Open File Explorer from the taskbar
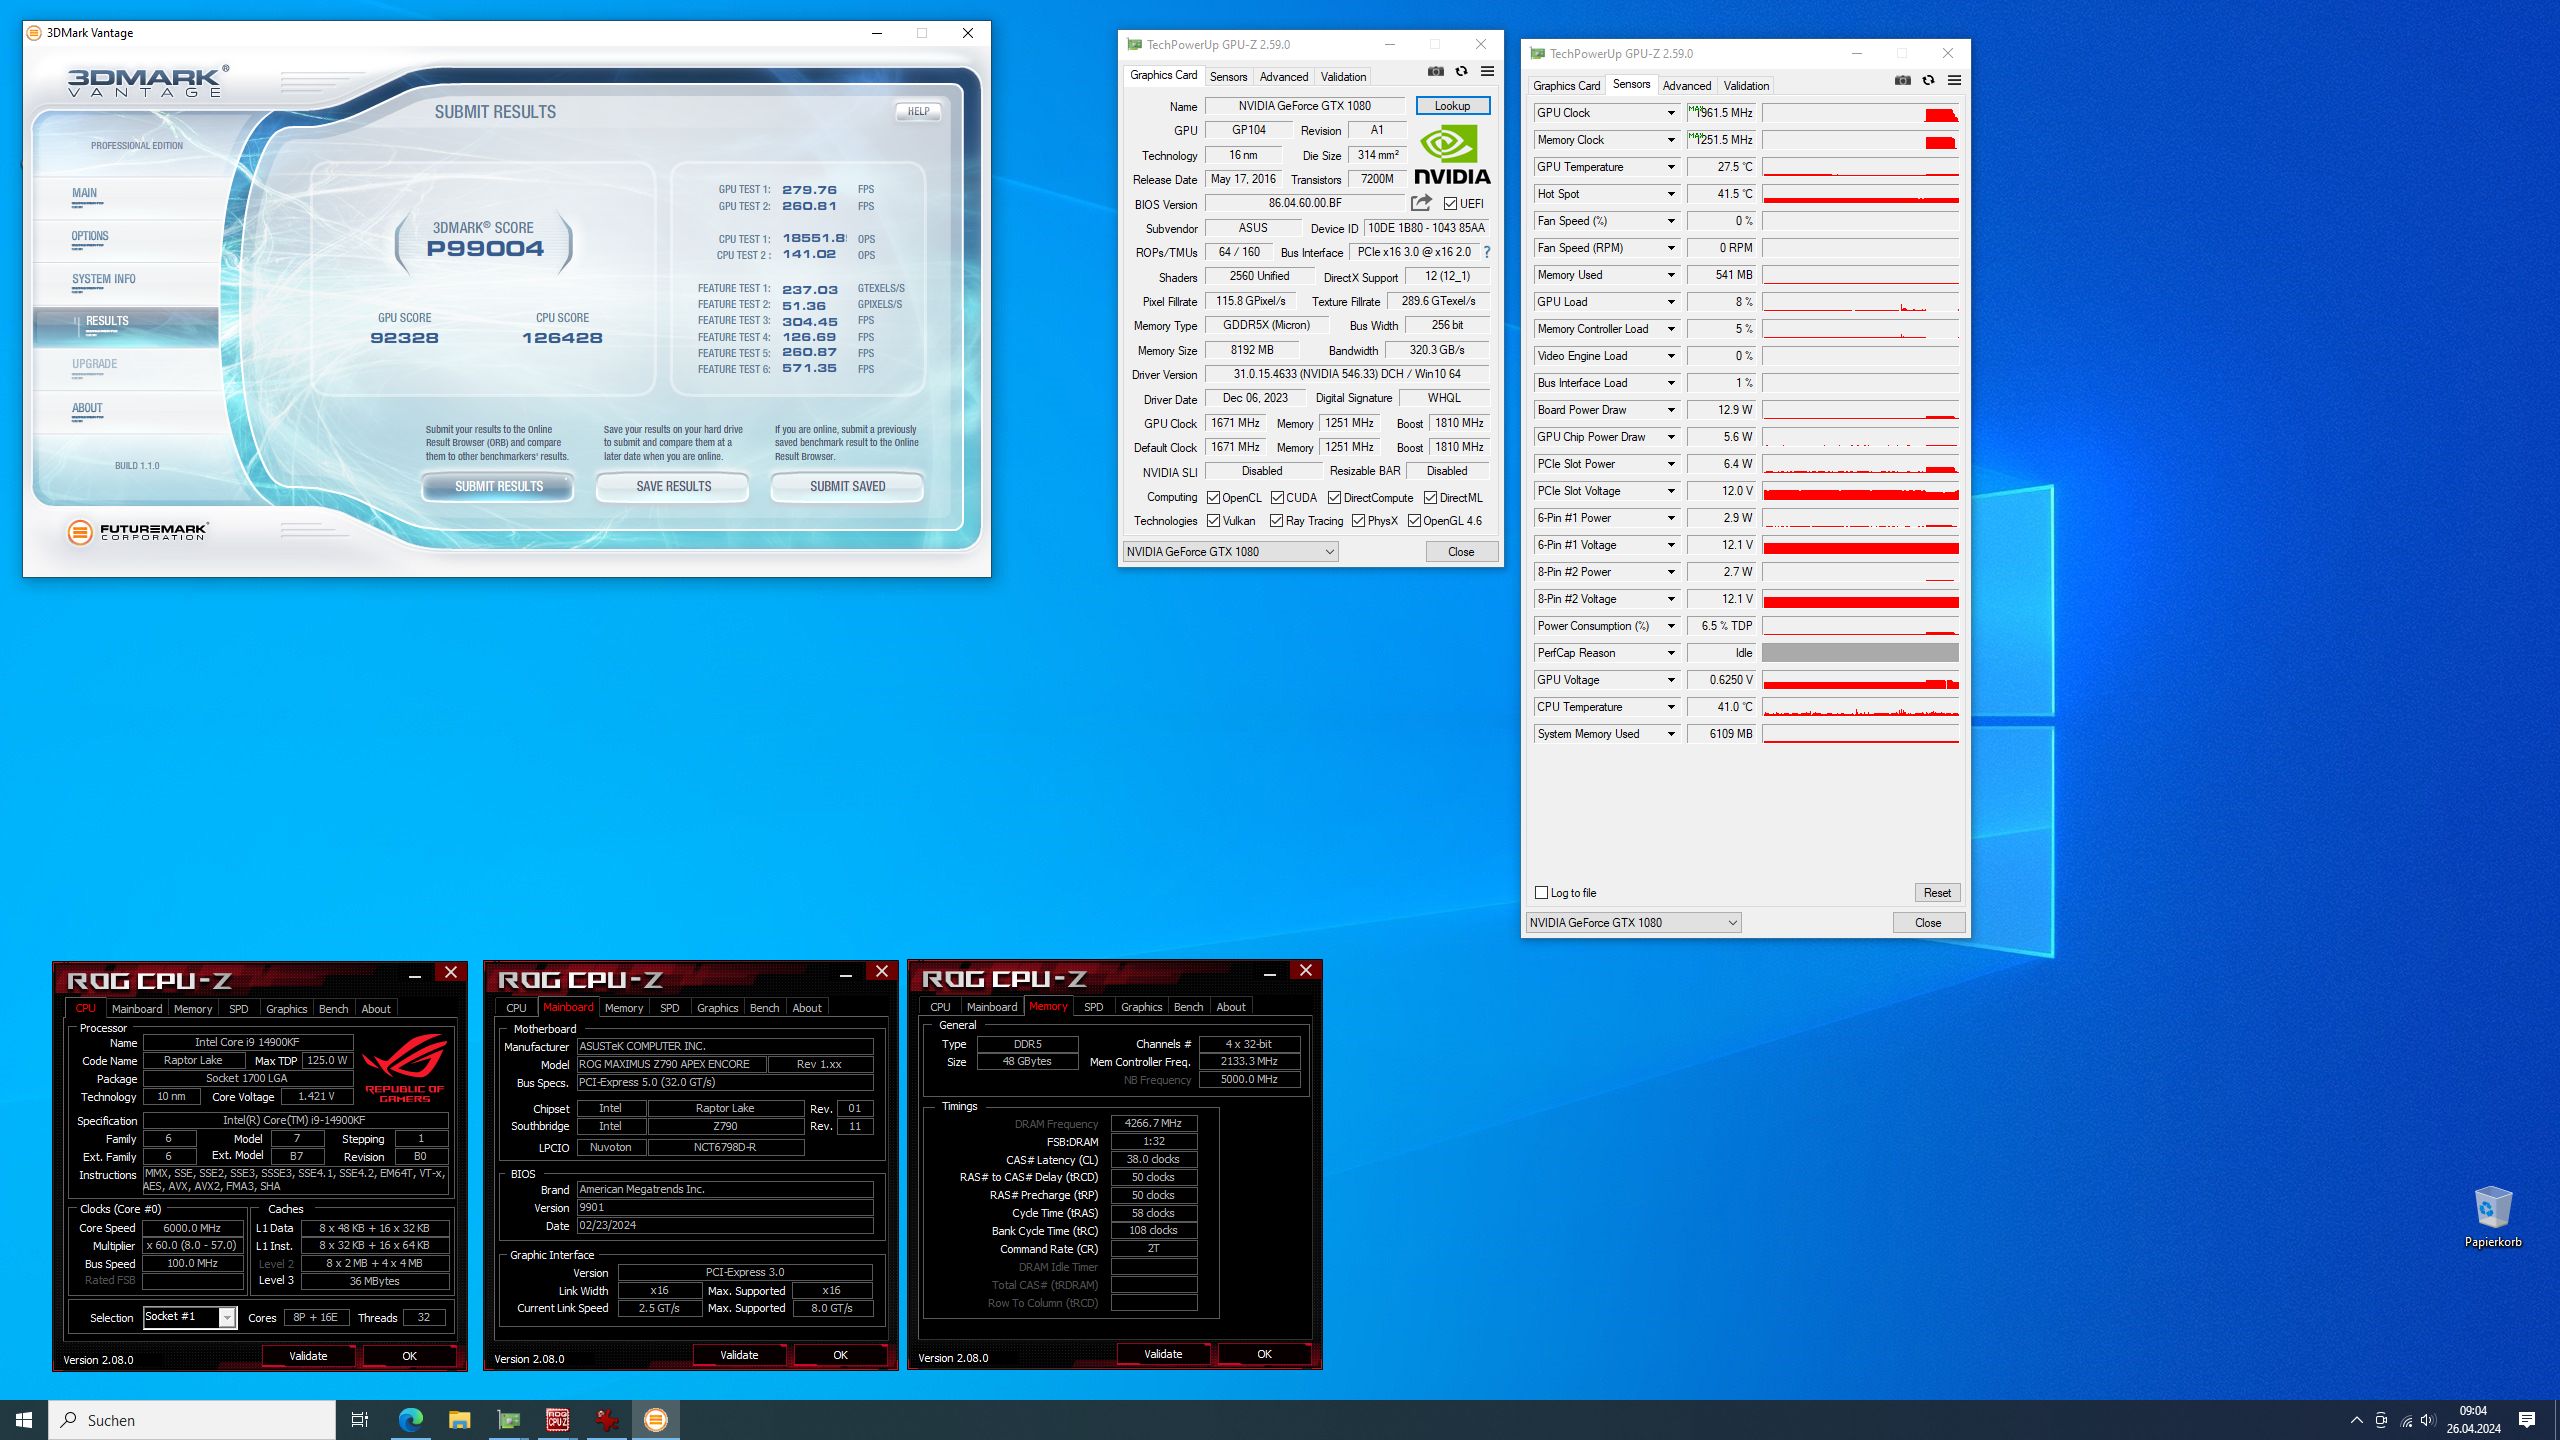 click(459, 1420)
